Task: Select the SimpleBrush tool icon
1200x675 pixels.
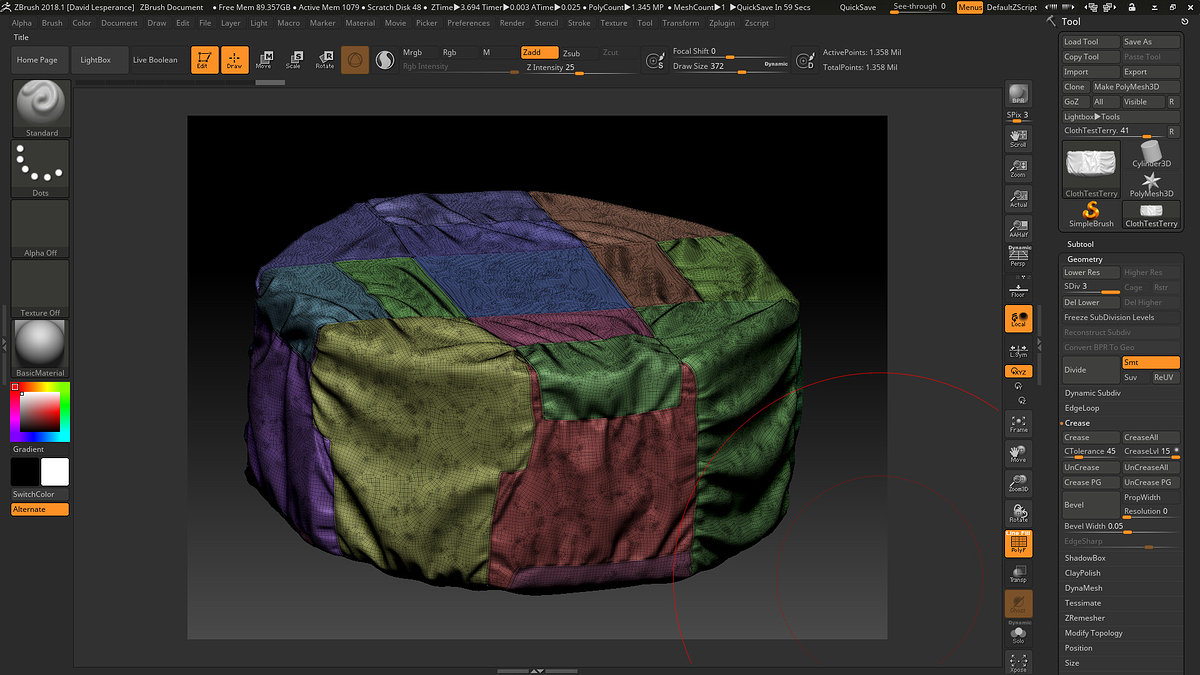Action: (1091, 214)
